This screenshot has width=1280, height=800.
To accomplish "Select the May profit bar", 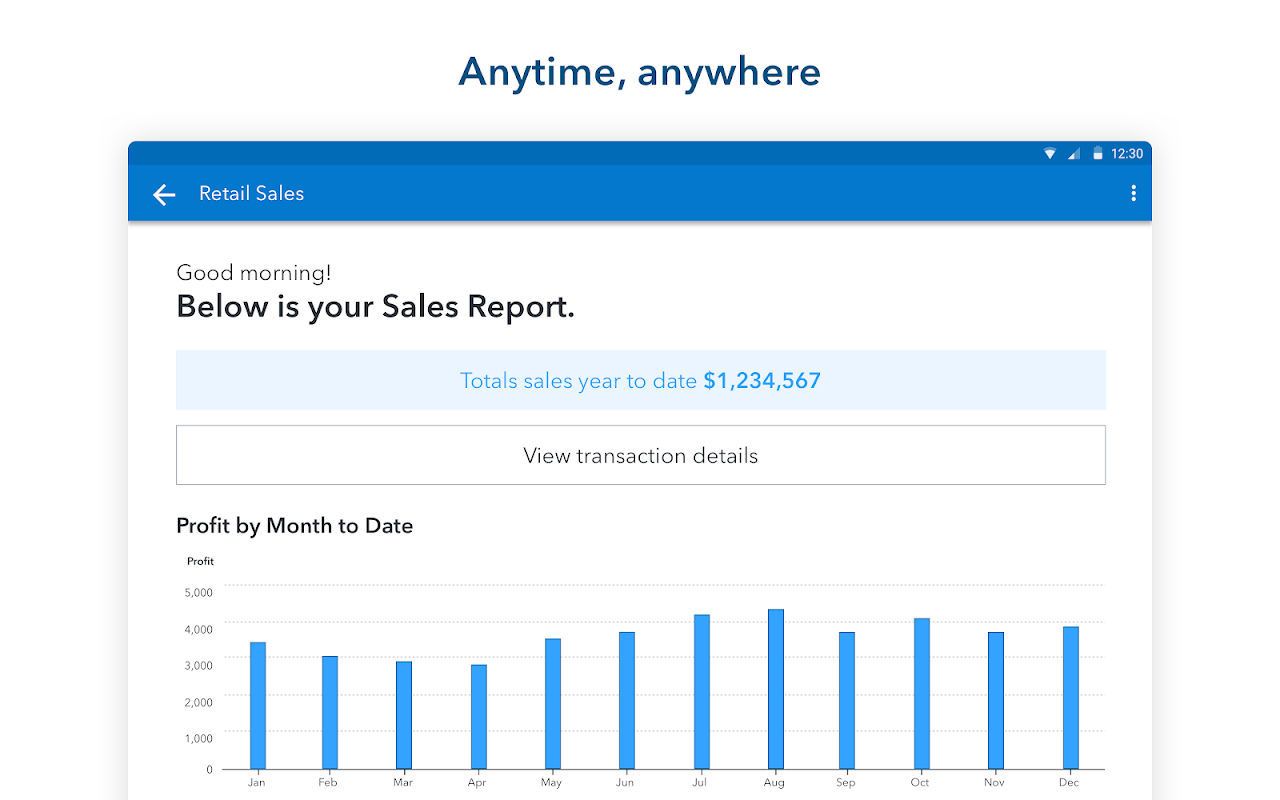I will click(553, 704).
